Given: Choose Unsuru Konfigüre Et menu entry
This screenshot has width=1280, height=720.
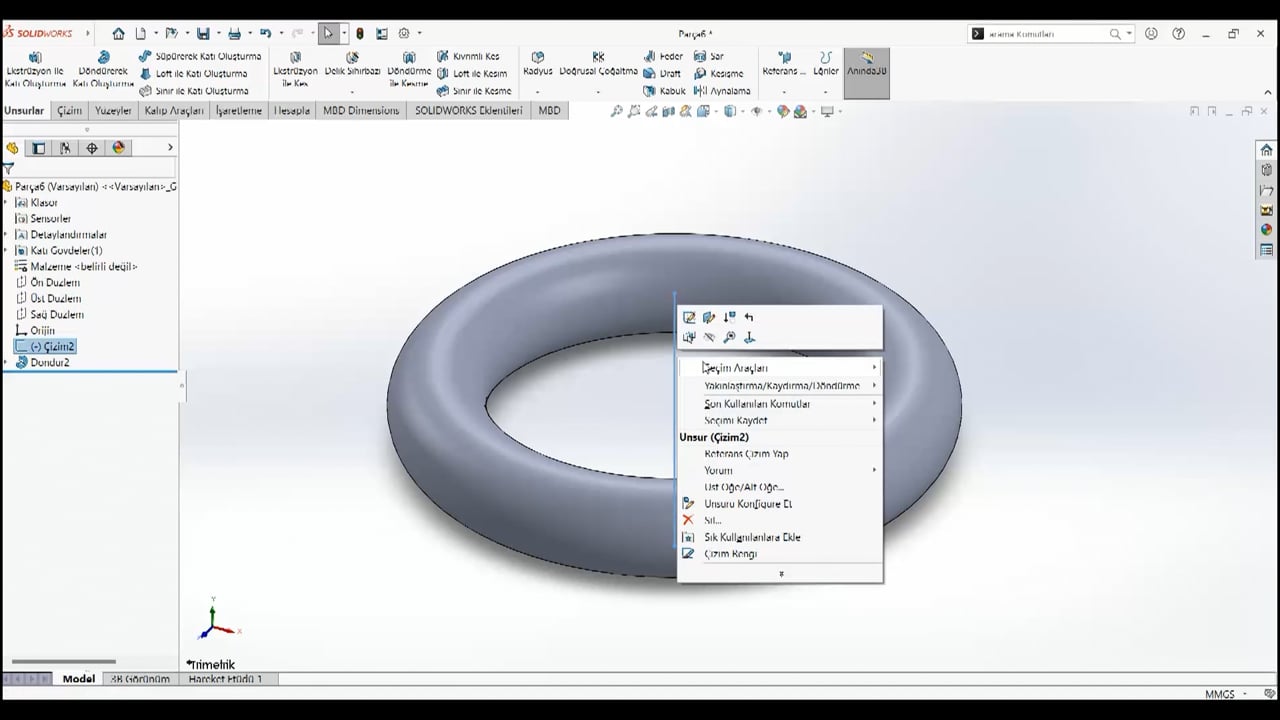Looking at the screenshot, I should (780, 504).
